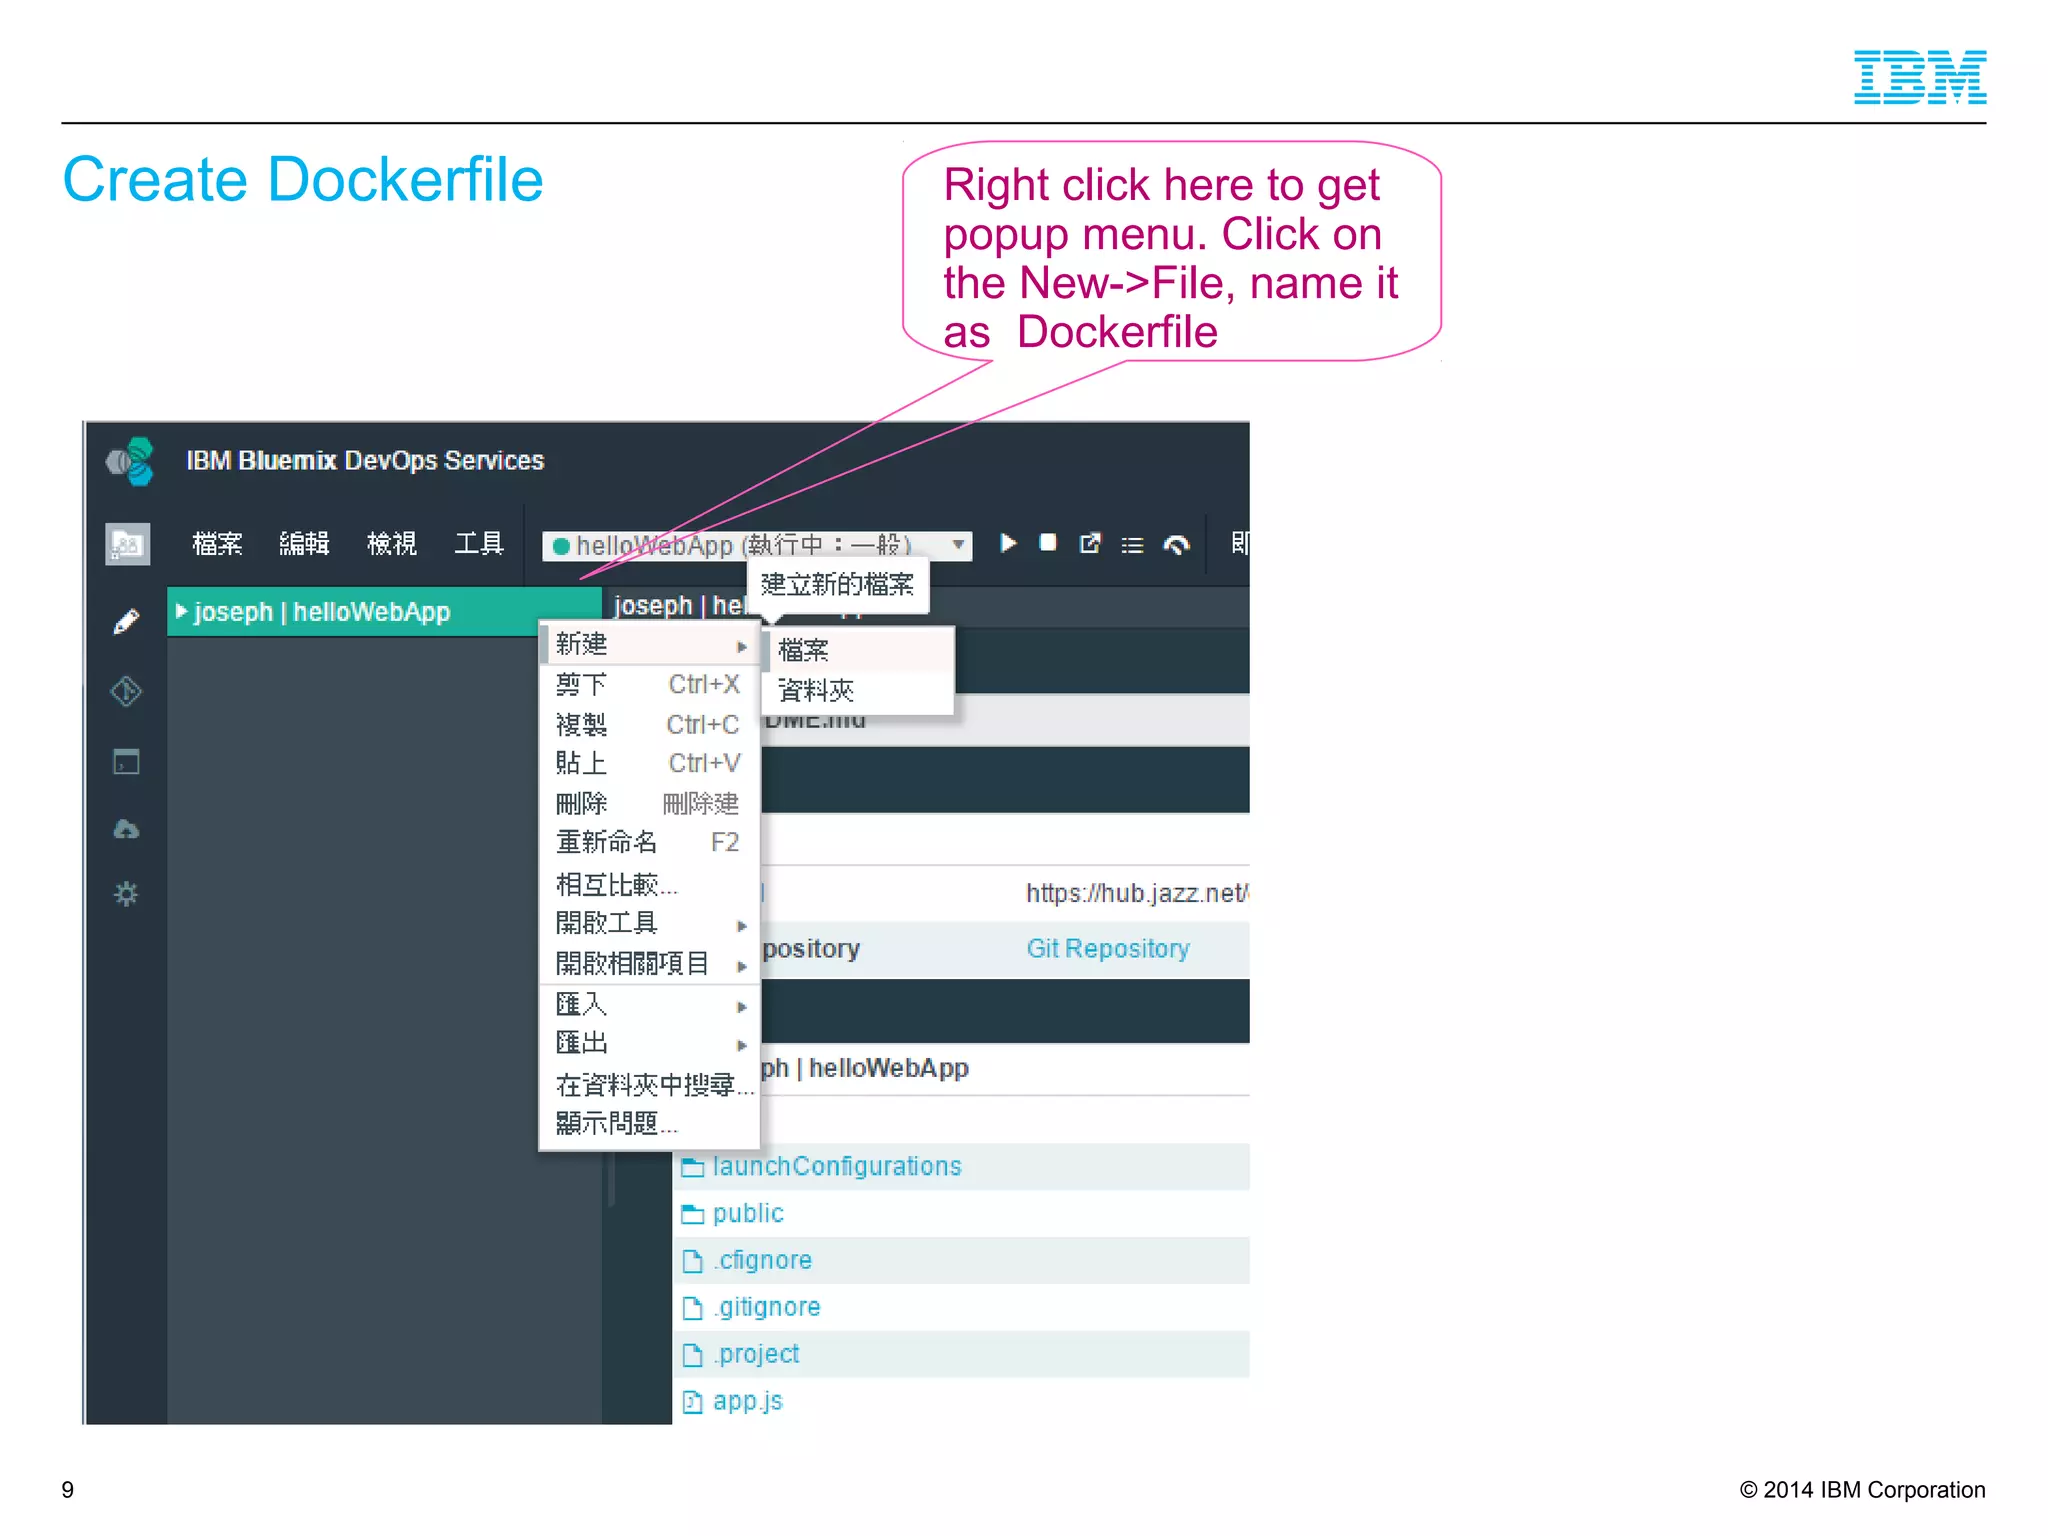Open the 檔案 (File) menu in the menu bar
This screenshot has height=1536, width=2048.
(217, 544)
